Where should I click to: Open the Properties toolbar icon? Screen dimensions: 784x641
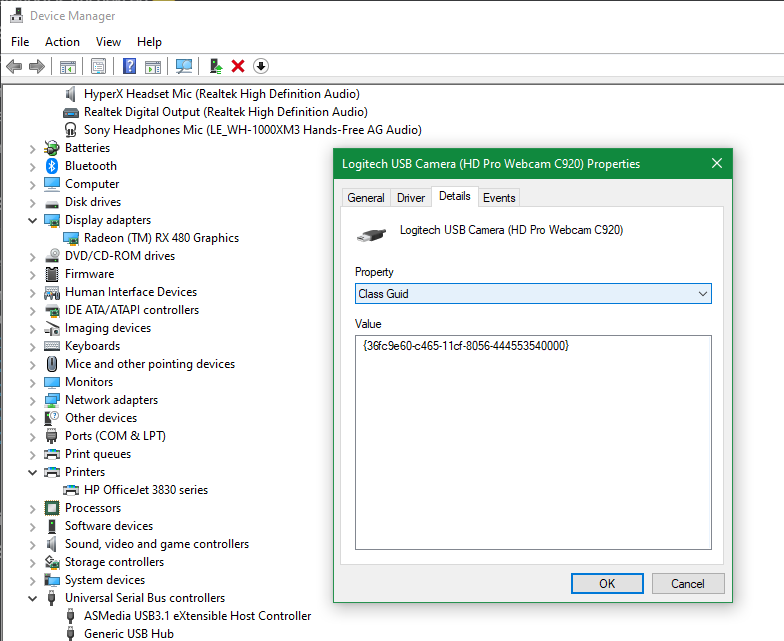[x=98, y=66]
